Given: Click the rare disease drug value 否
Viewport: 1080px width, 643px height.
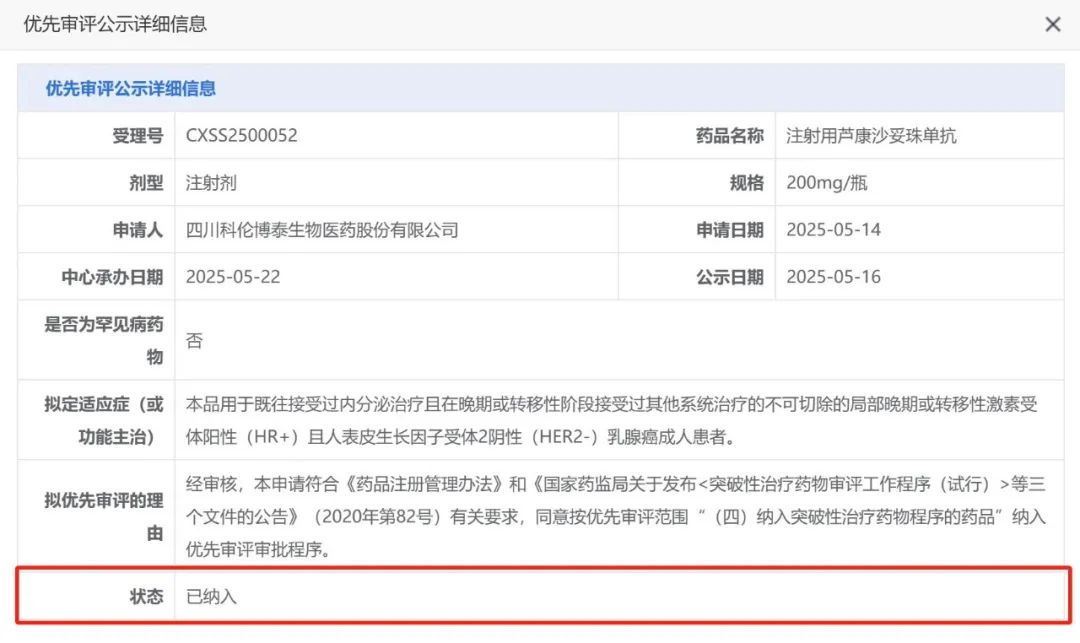Looking at the screenshot, I should tap(194, 341).
